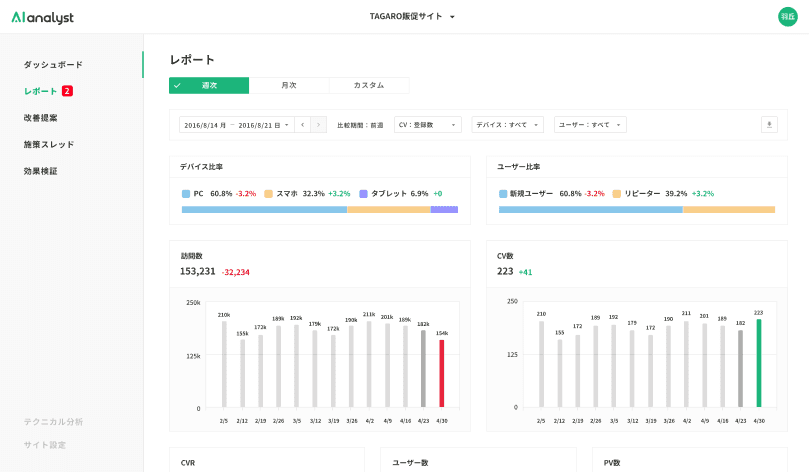Click the red notification badge 2
The width and height of the screenshot is (809, 472).
pyautogui.click(x=67, y=91)
